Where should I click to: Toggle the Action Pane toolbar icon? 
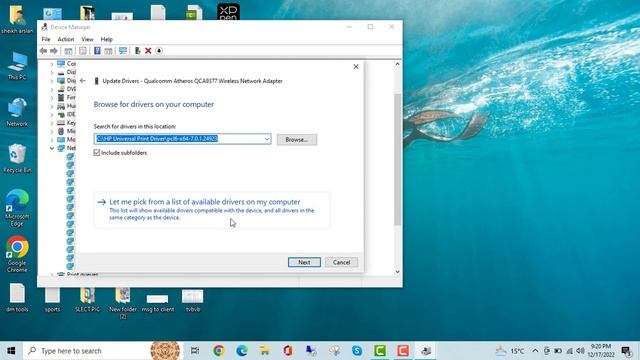coord(108,51)
